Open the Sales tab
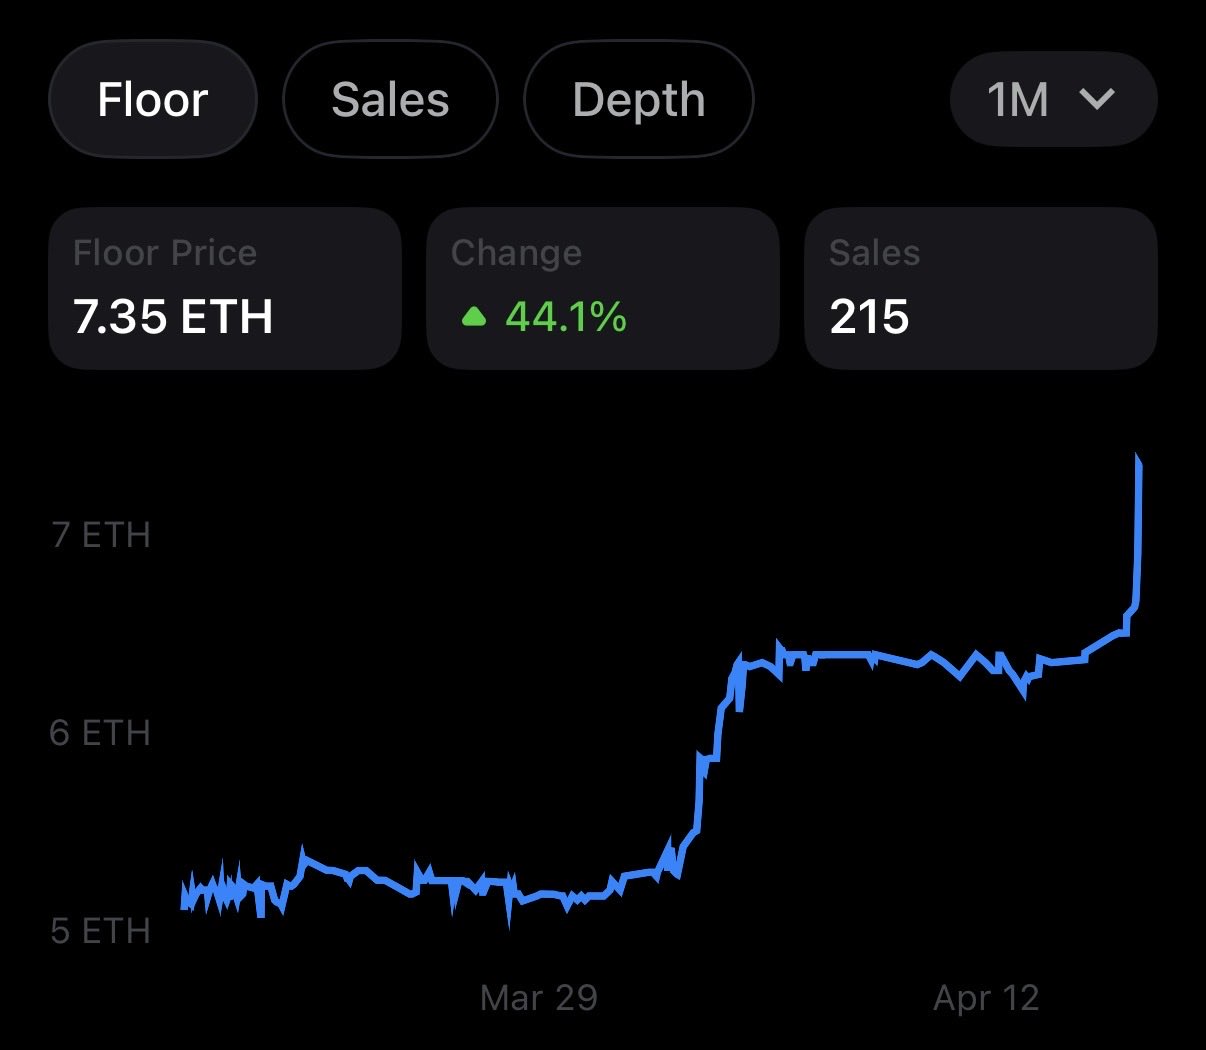Viewport: 1206px width, 1050px height. click(390, 99)
